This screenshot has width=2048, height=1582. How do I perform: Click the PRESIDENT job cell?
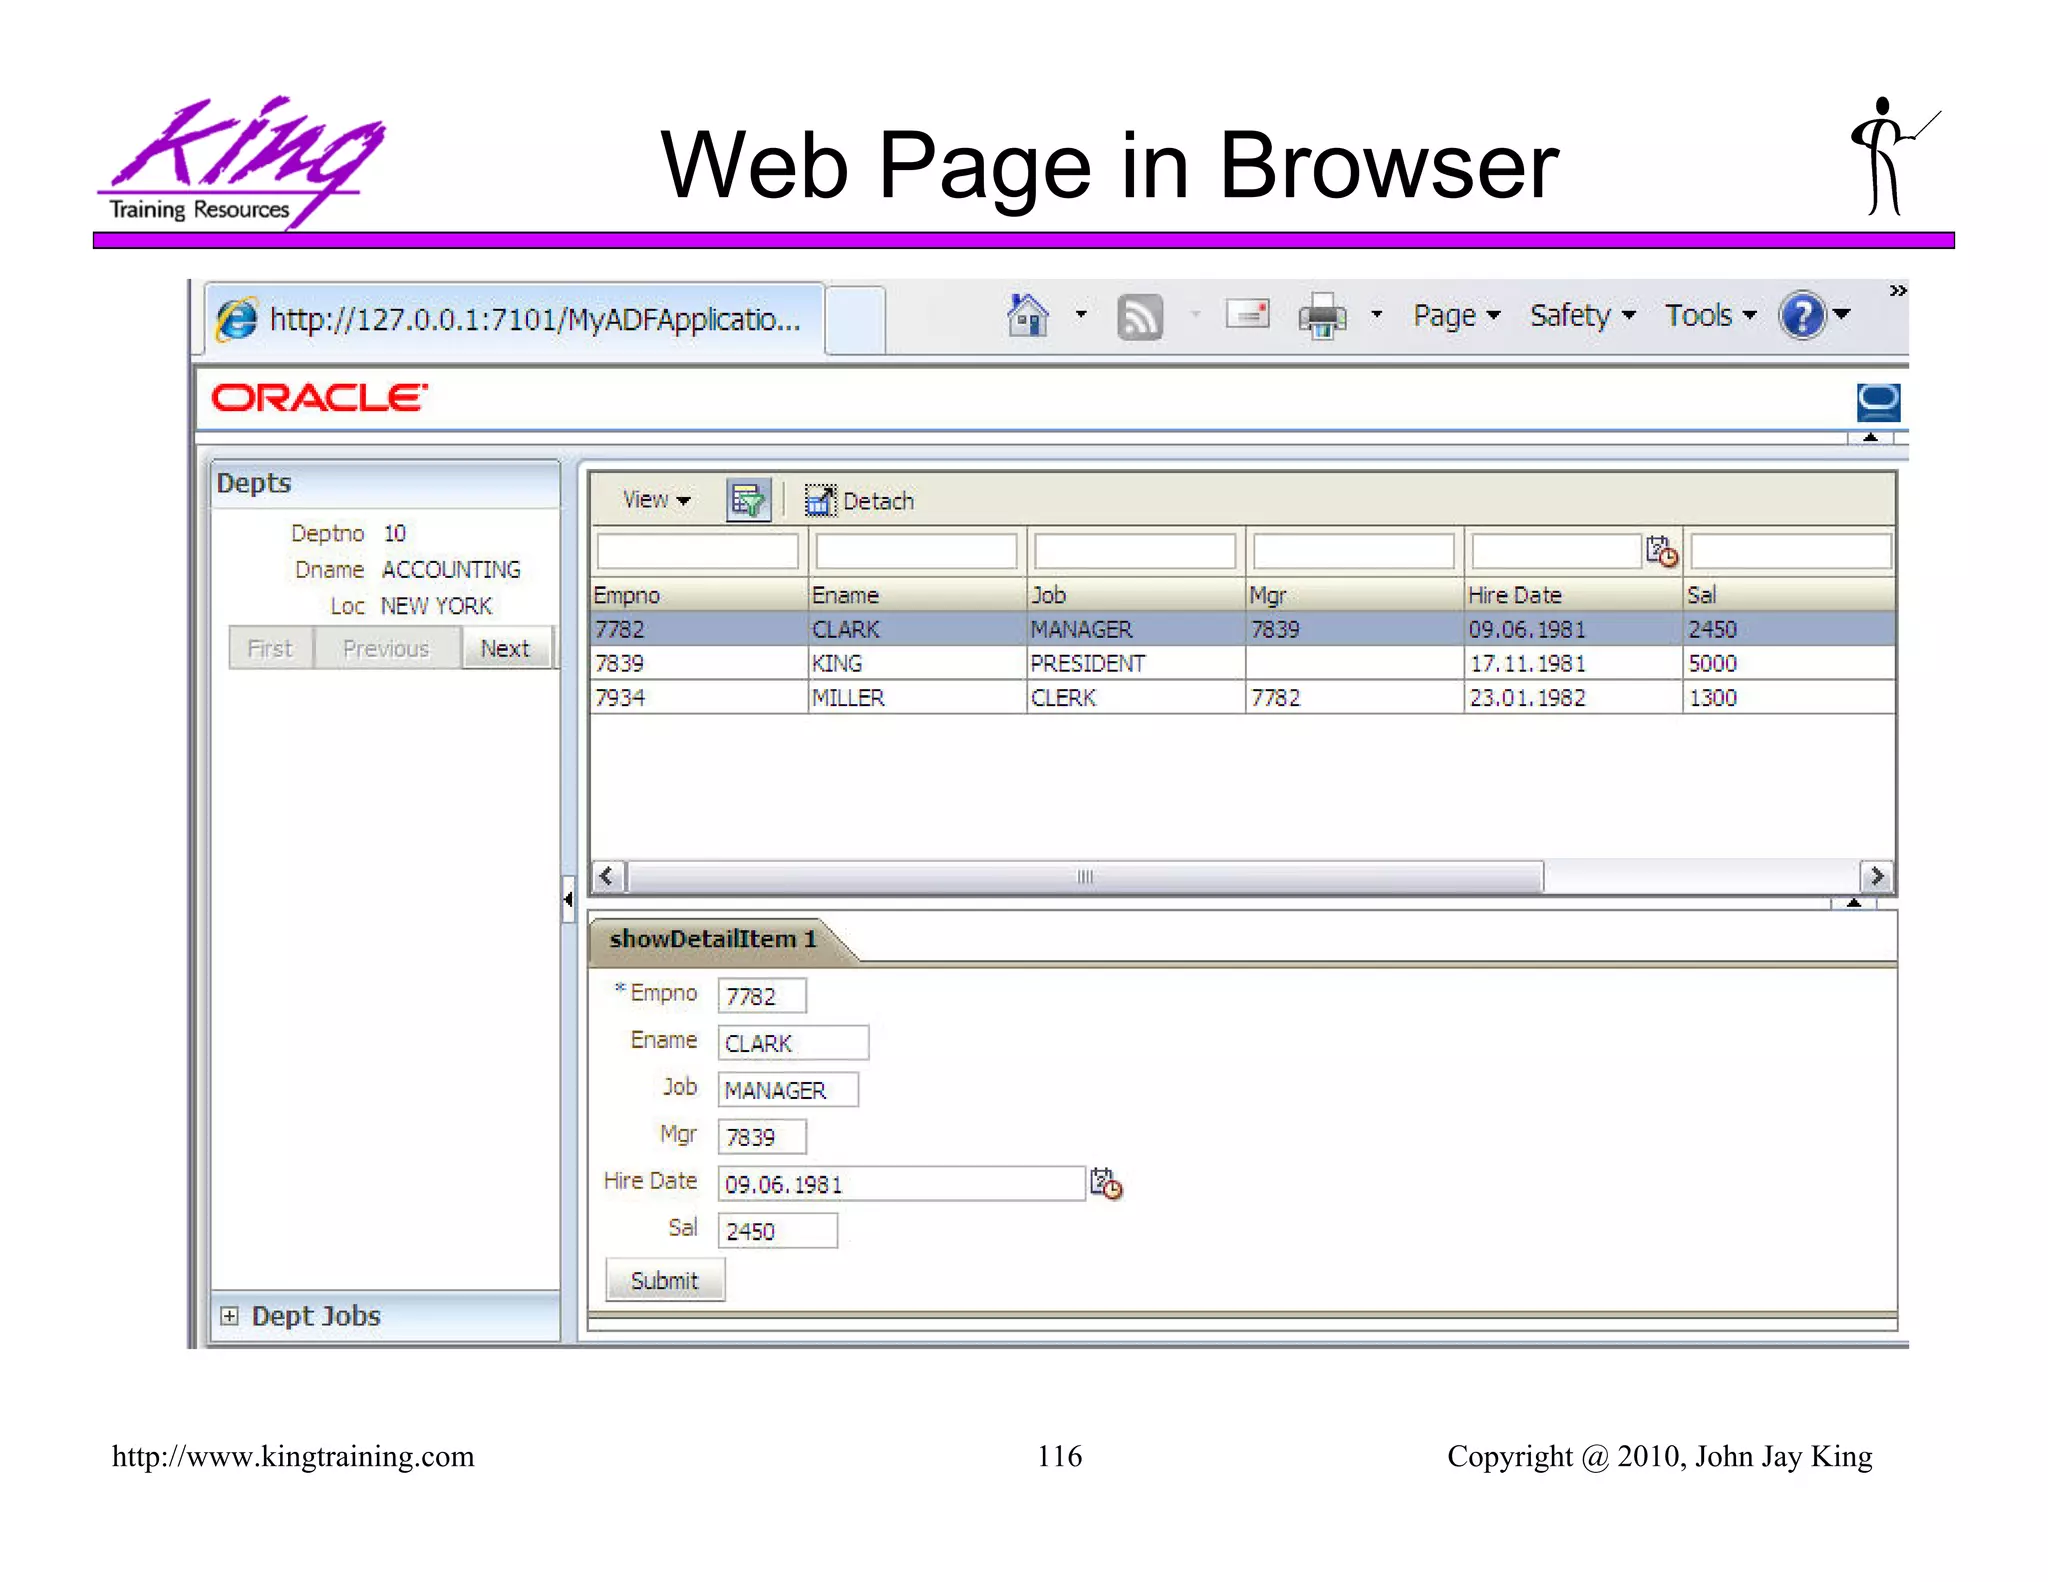tap(1136, 663)
